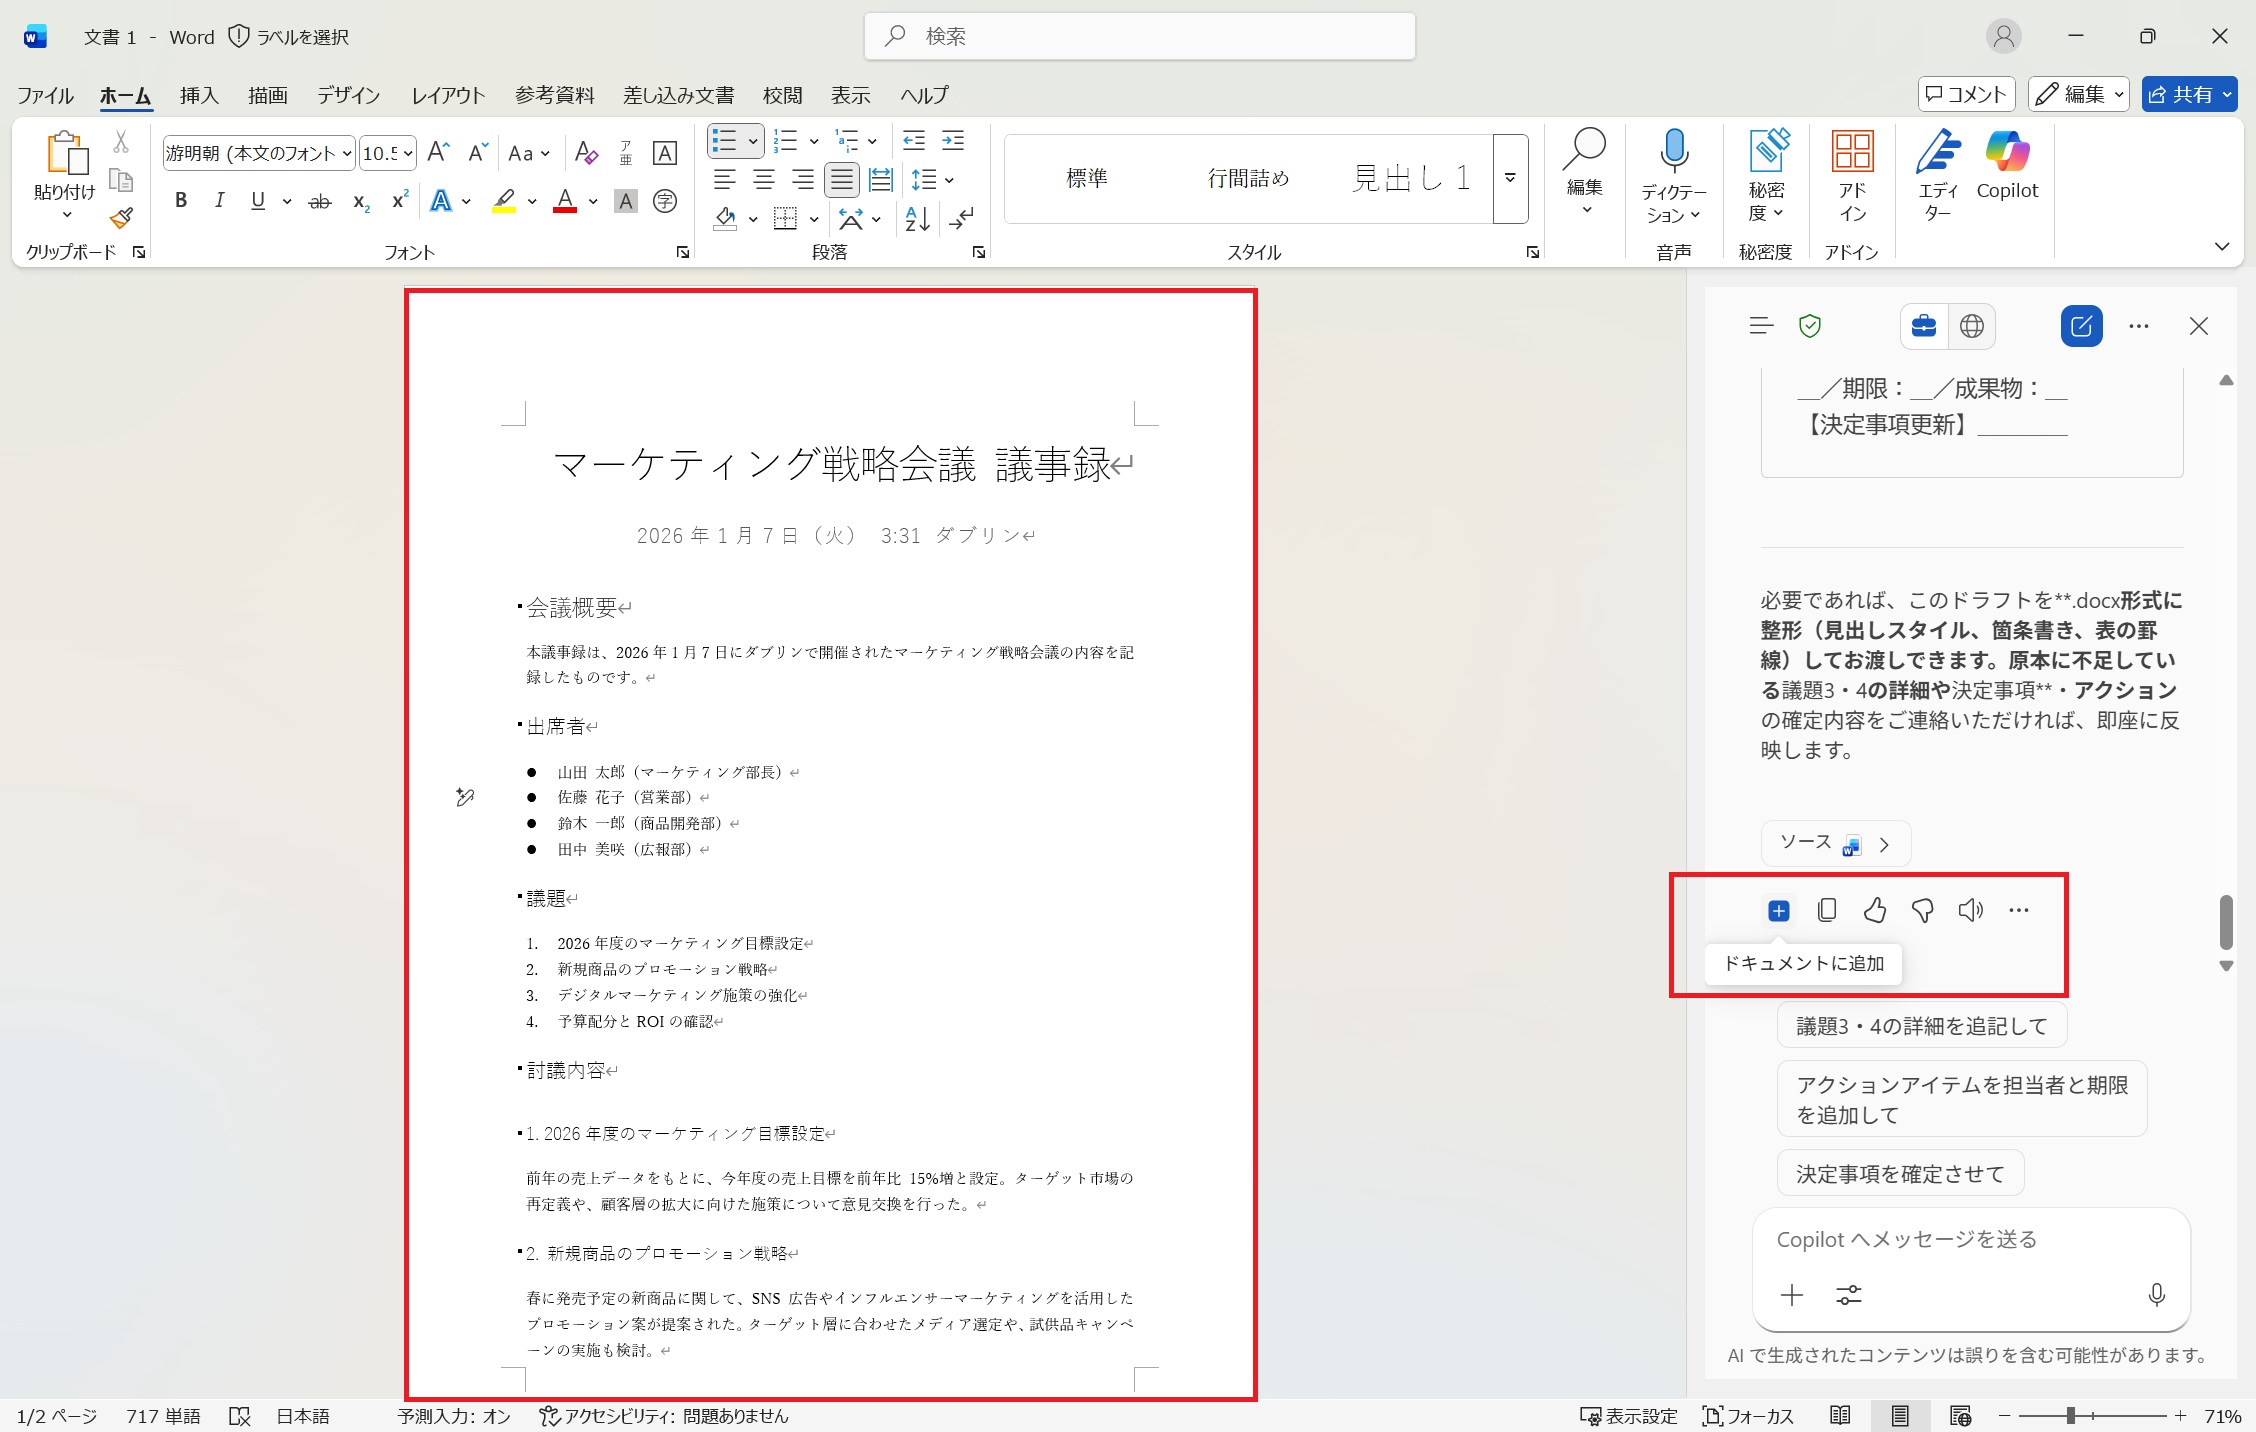Toggle Bold formatting
The height and width of the screenshot is (1432, 2256).
point(181,201)
